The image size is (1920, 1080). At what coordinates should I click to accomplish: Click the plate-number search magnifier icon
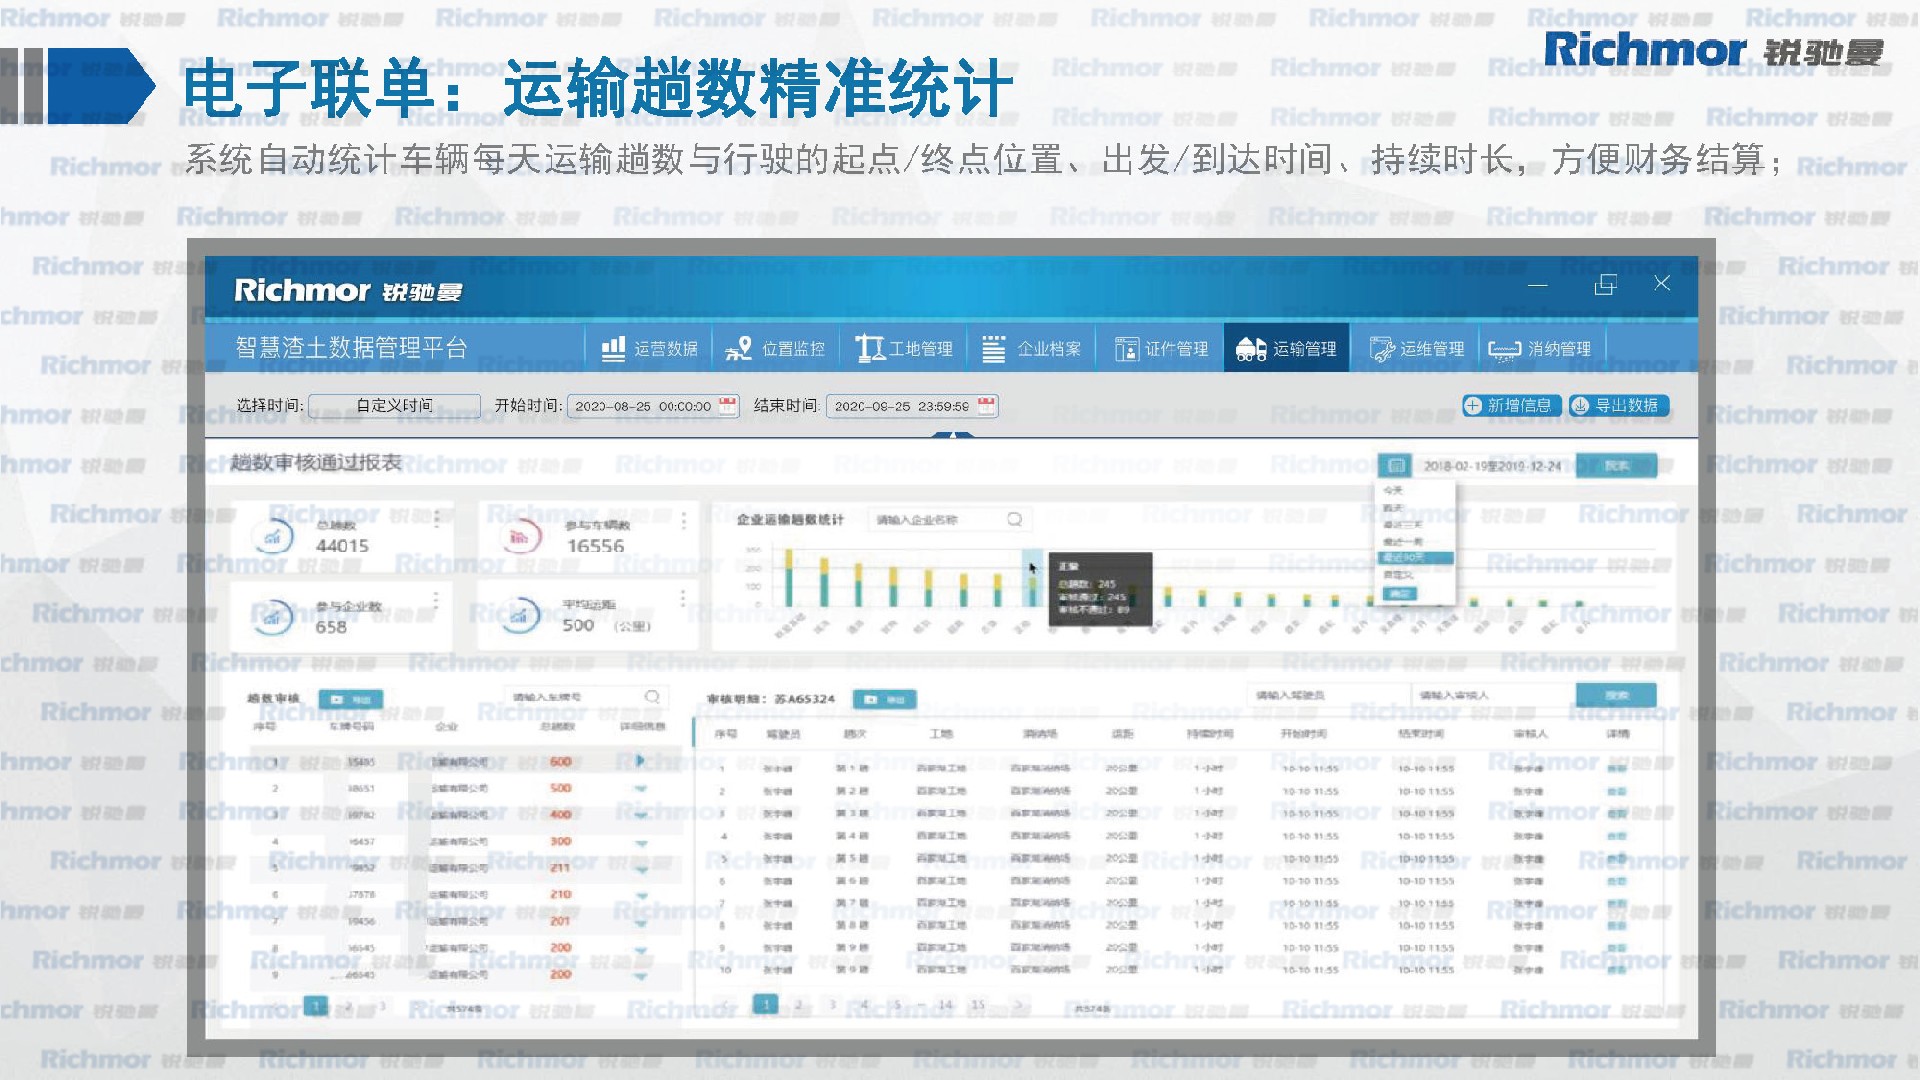[x=653, y=696]
